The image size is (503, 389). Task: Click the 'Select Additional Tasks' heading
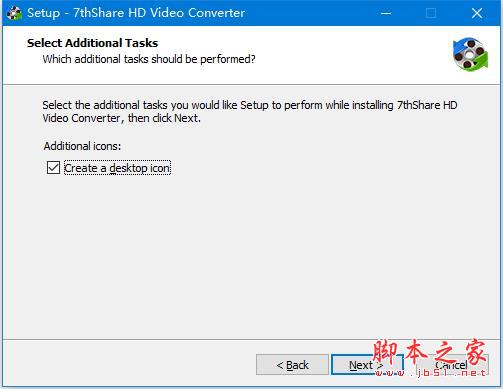92,43
